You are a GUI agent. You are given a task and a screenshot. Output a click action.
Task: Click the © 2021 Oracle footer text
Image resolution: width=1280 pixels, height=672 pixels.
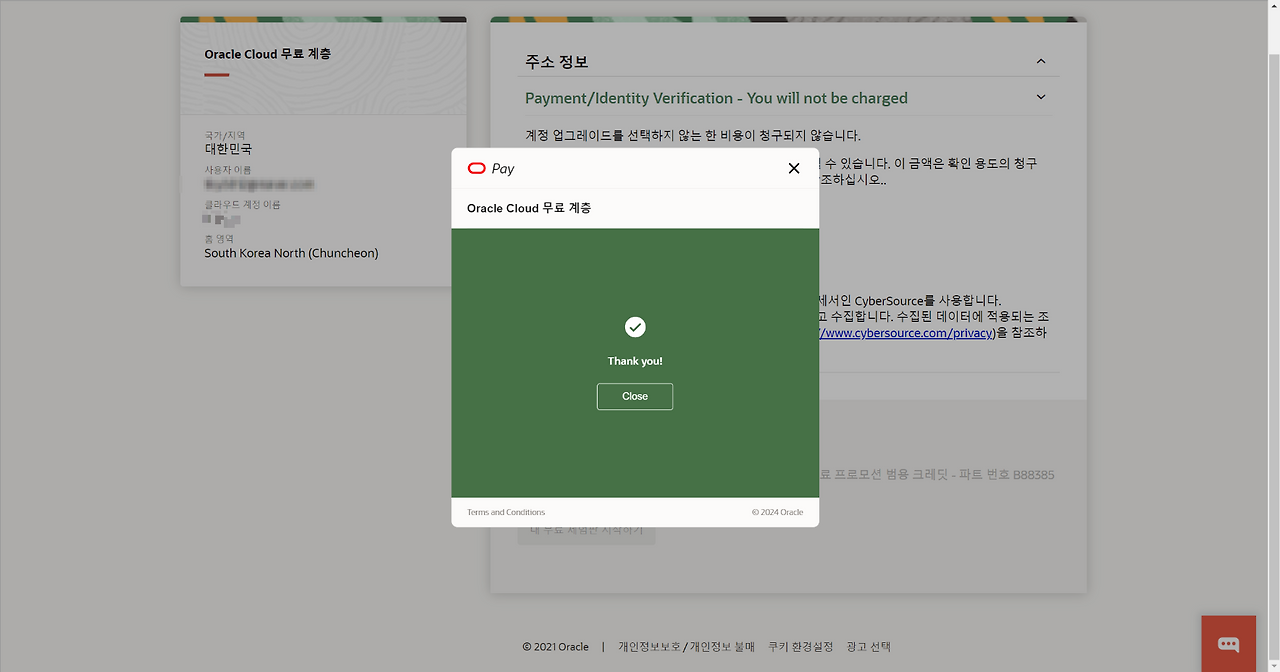pyautogui.click(x=555, y=647)
